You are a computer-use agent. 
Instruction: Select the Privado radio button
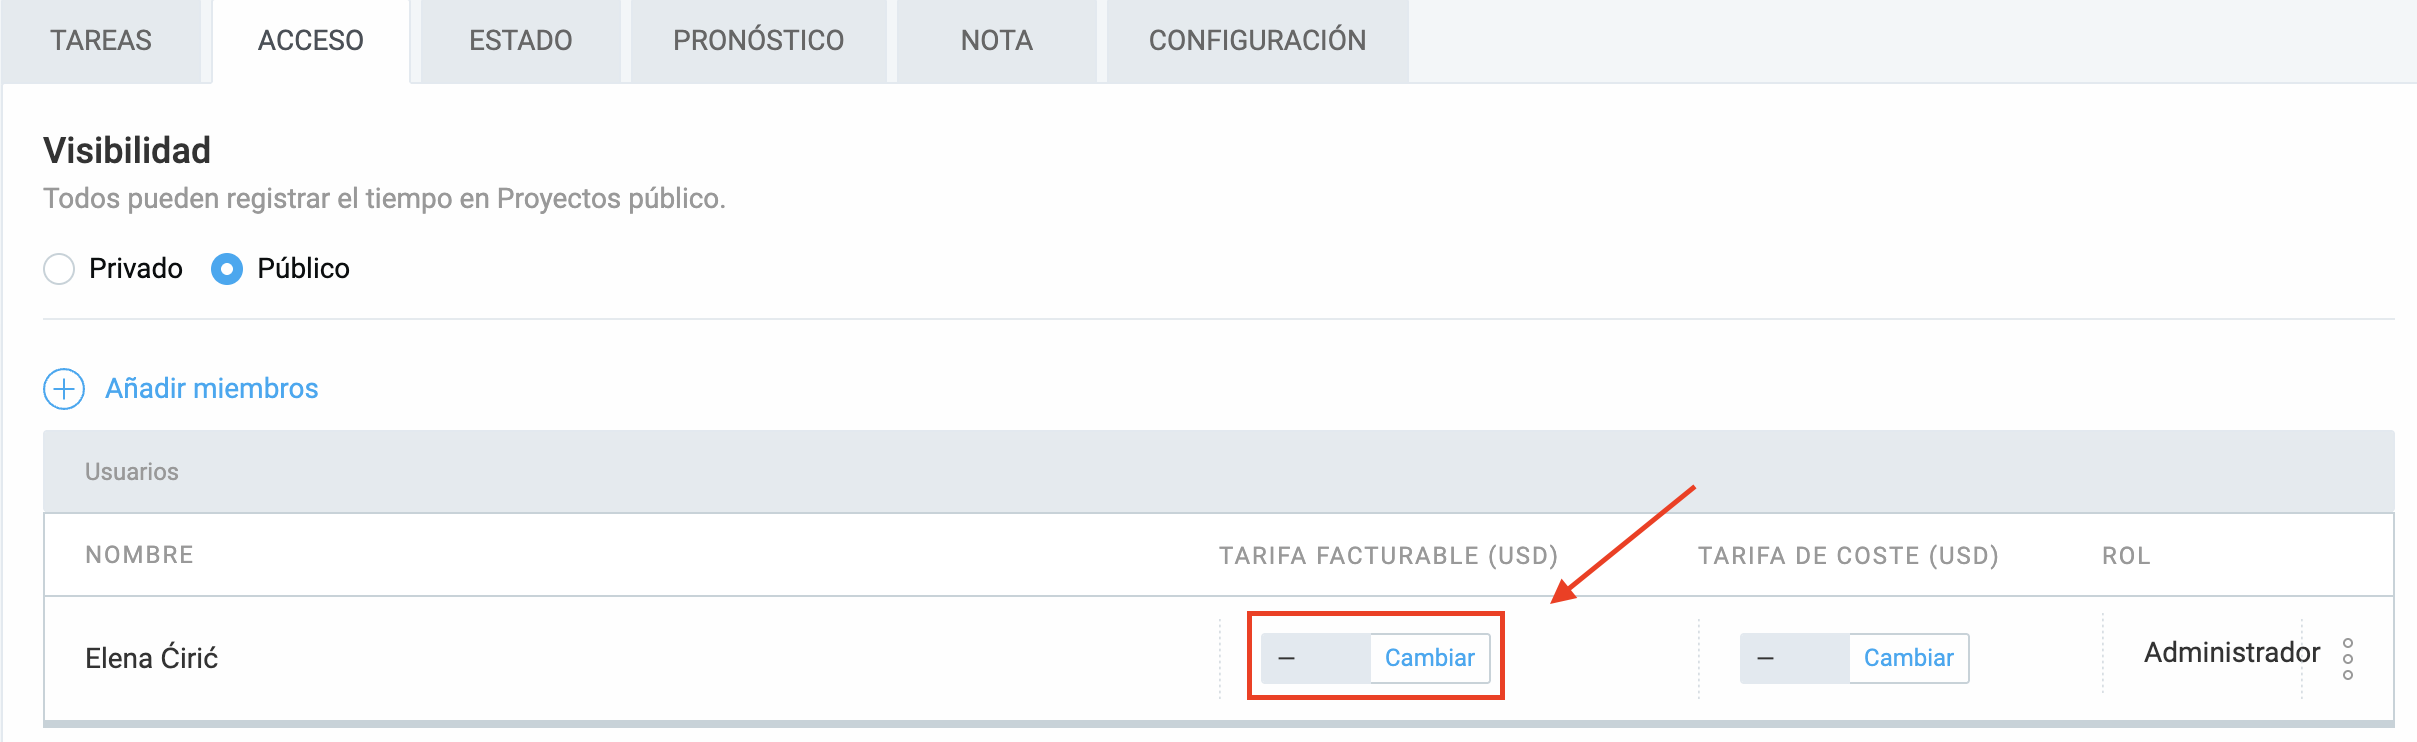pyautogui.click(x=59, y=269)
